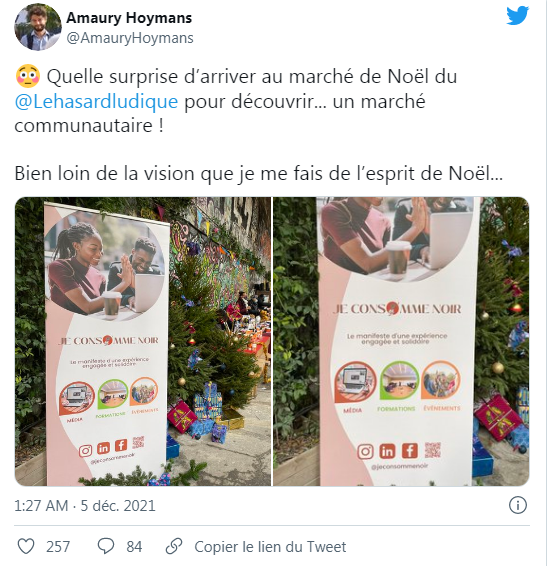Image resolution: width=547 pixels, height=566 pixels.
Task: Like the tweet with heart icon
Action: (26, 546)
